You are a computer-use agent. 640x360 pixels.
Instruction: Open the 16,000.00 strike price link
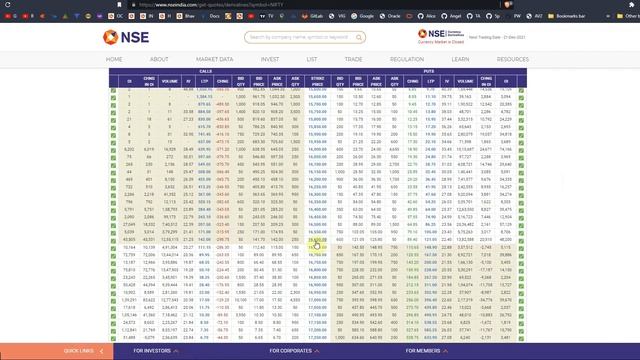click(318, 150)
